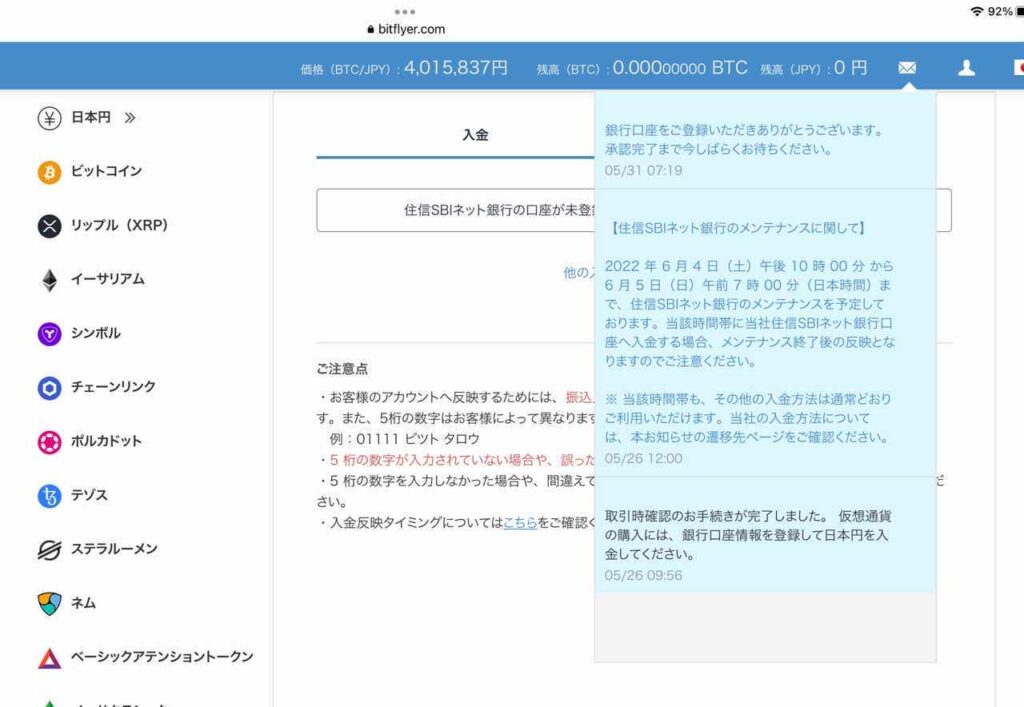Click the NEM shield icon

(x=49, y=604)
